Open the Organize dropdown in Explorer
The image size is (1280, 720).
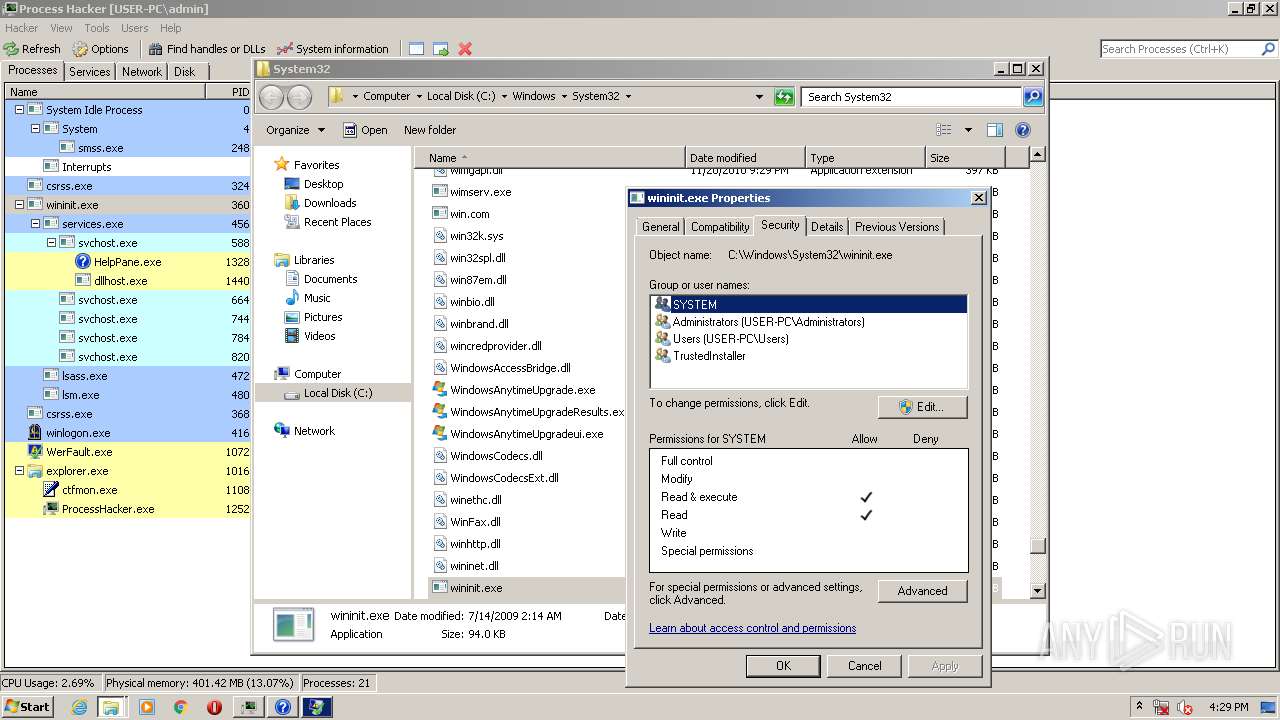click(x=295, y=130)
